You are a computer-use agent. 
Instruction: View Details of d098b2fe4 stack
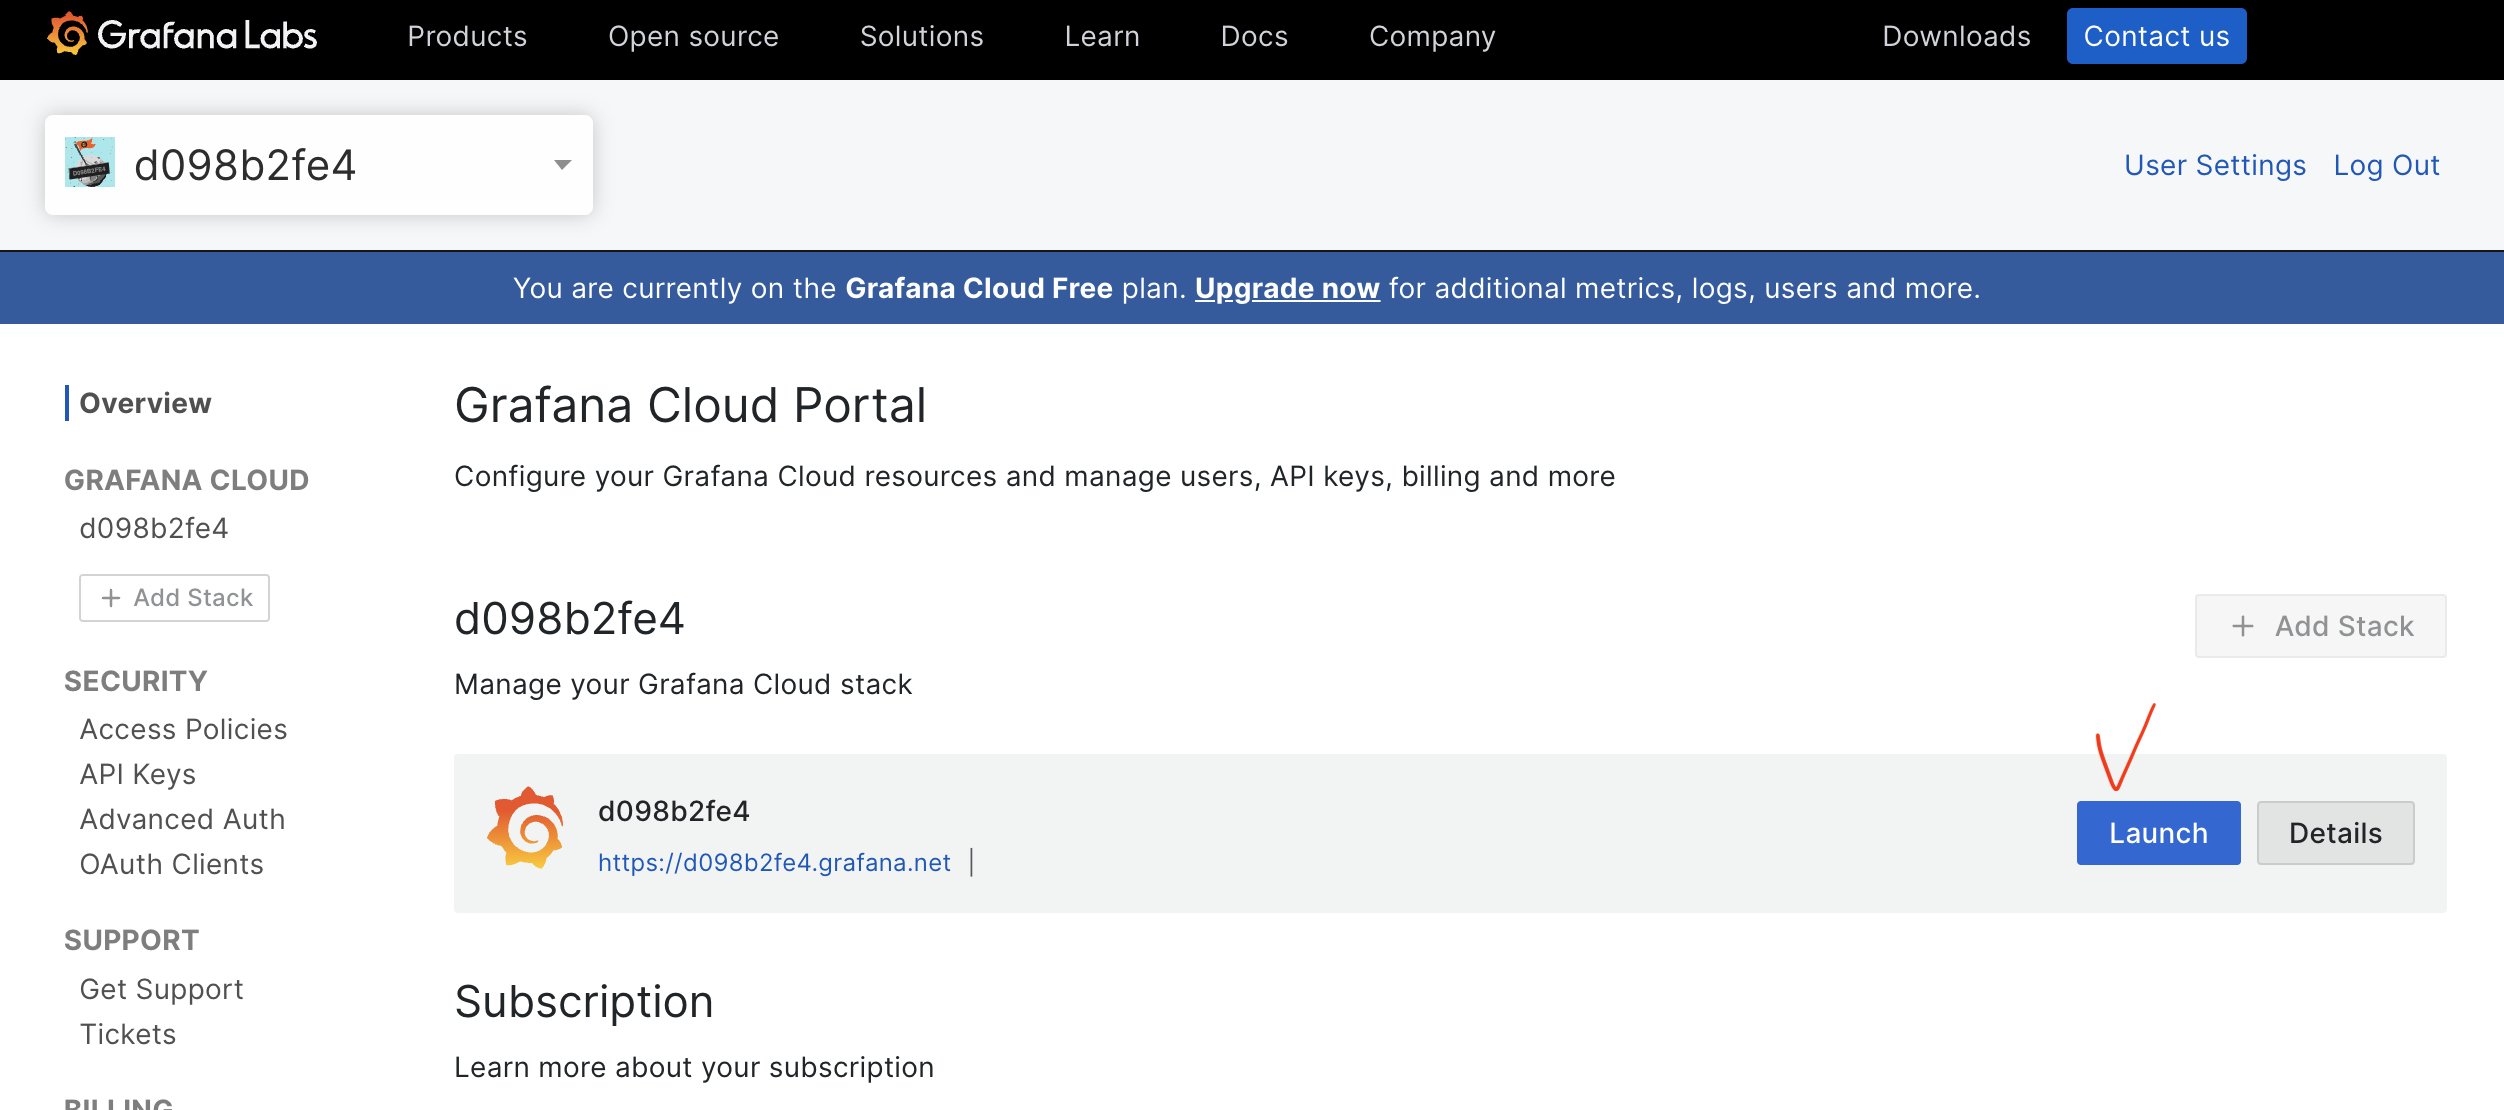click(2335, 832)
